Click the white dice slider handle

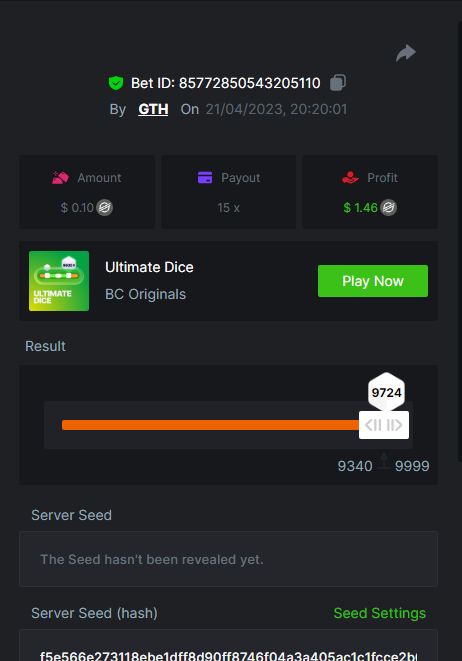pos(384,425)
